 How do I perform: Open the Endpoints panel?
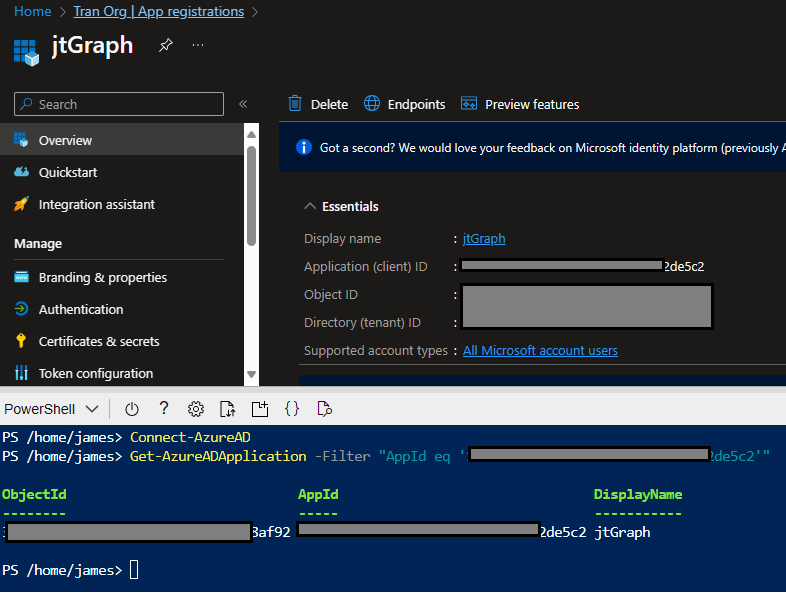tap(404, 104)
